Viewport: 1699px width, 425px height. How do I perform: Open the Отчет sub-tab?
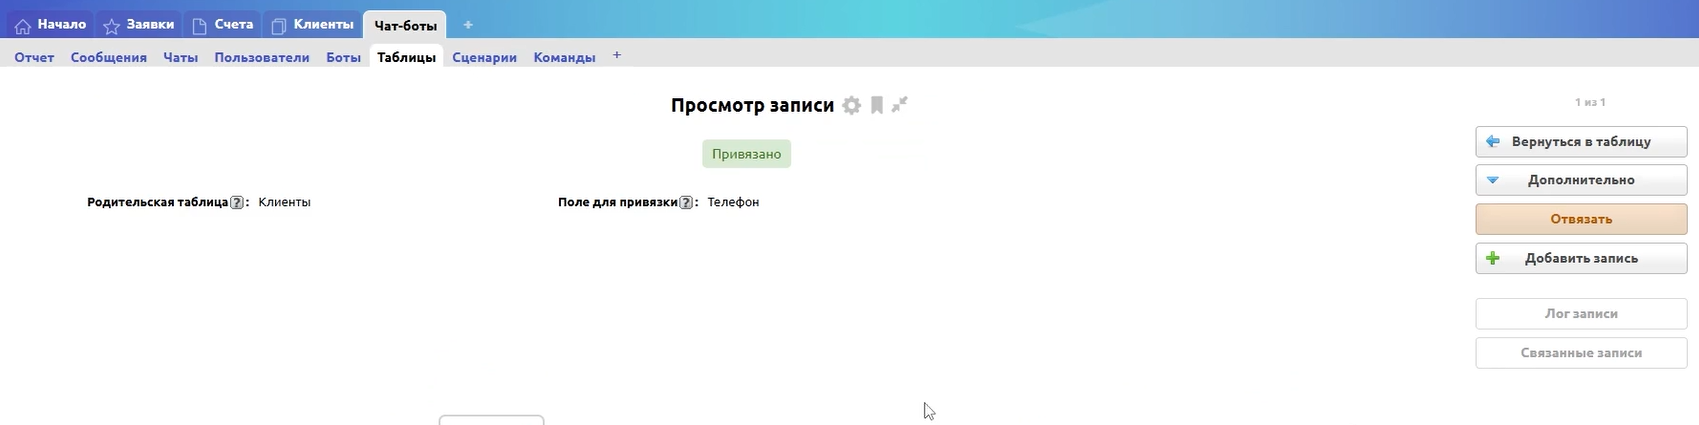point(34,57)
